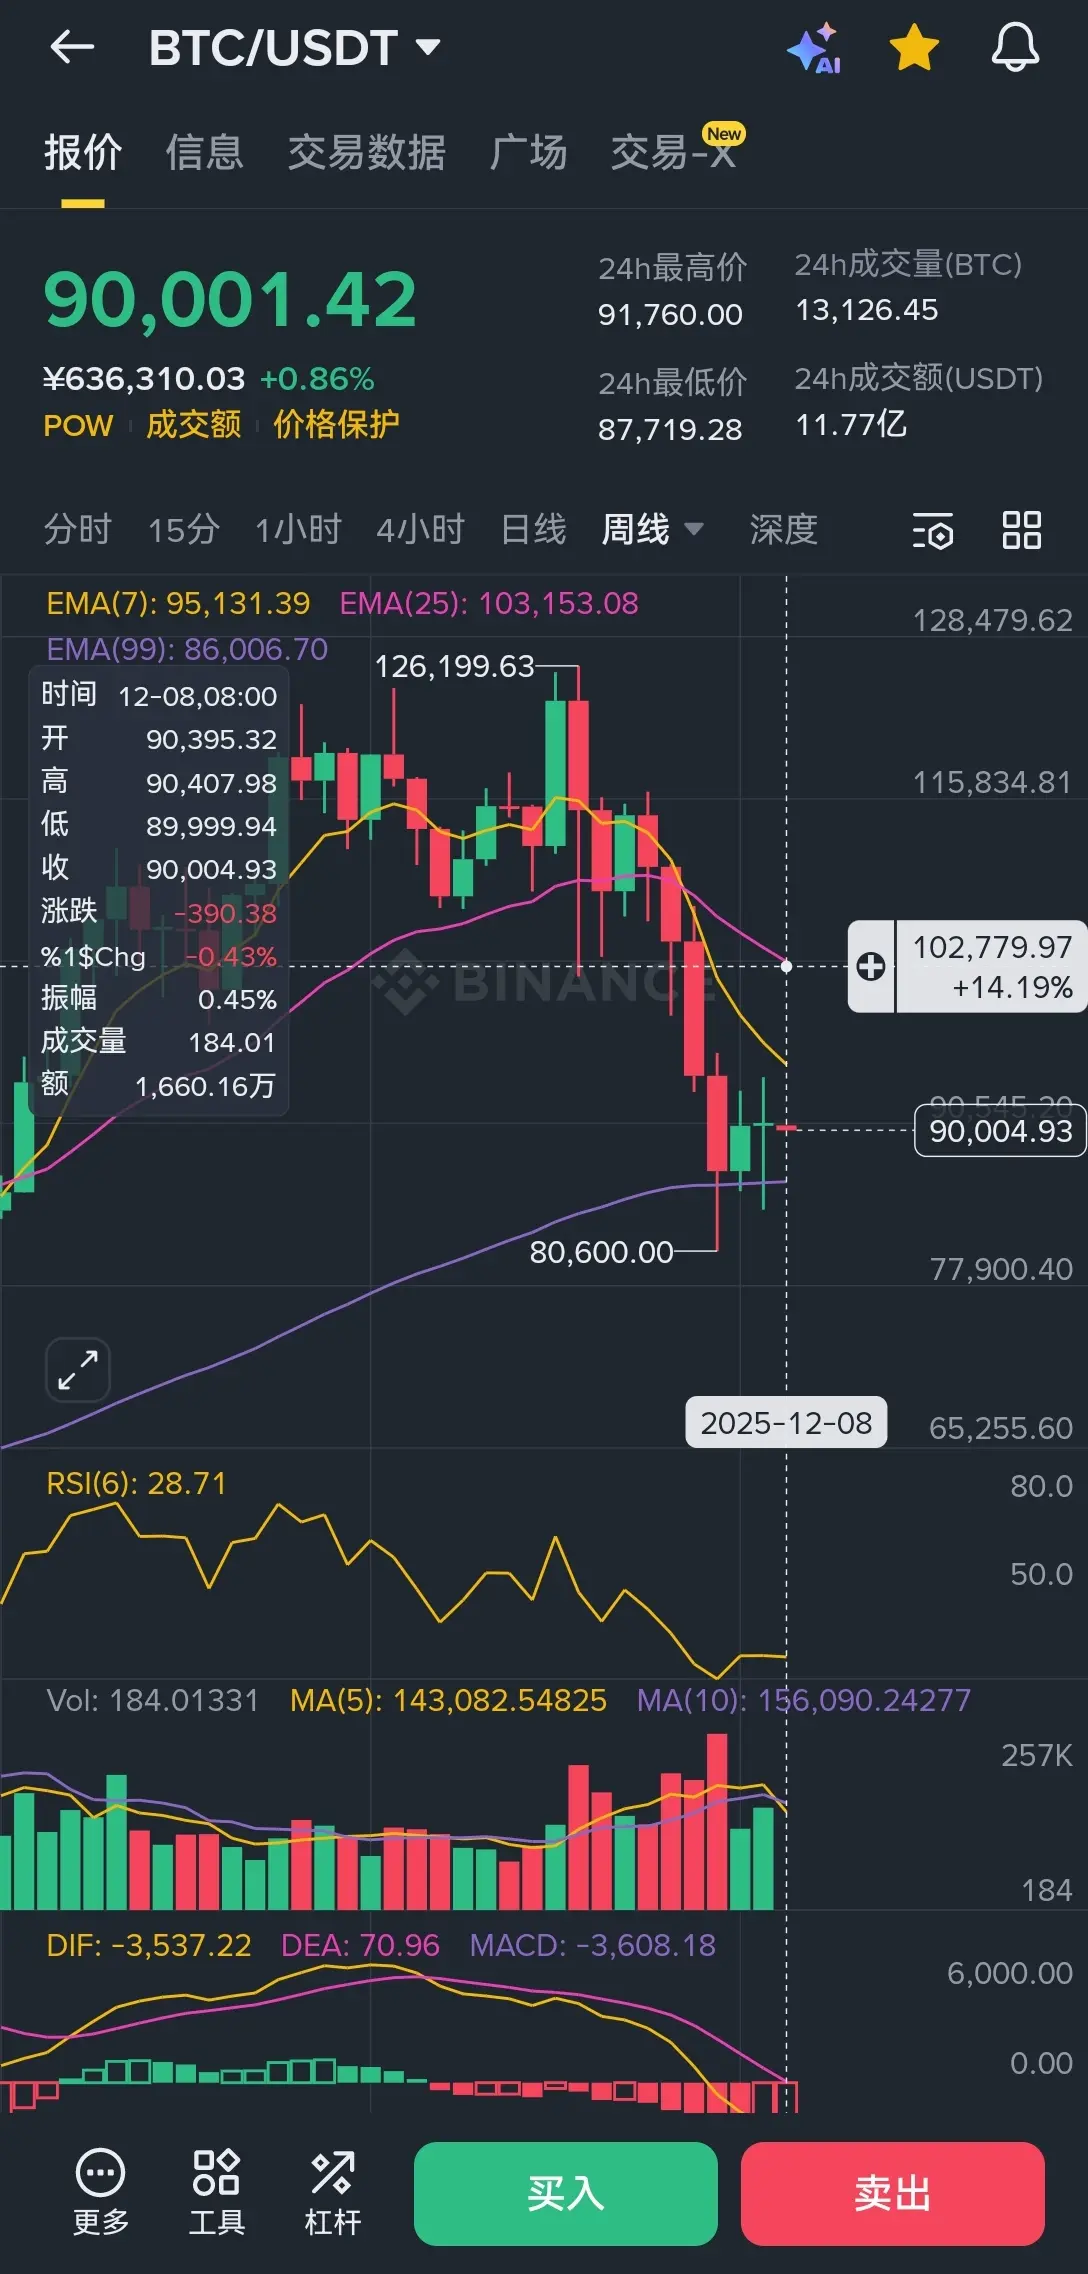The width and height of the screenshot is (1088, 2274).
Task: Tap the MA(10) volume label
Action: (804, 1700)
